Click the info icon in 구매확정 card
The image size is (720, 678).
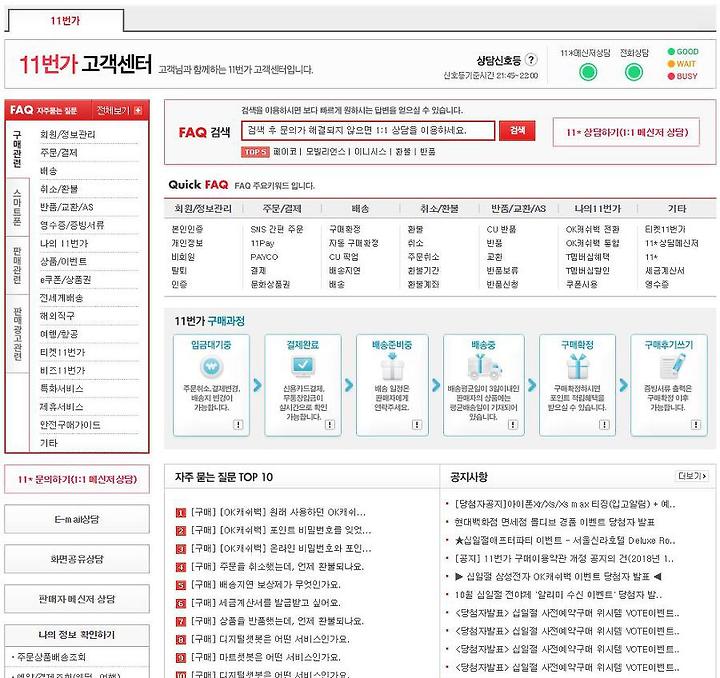click(x=604, y=425)
